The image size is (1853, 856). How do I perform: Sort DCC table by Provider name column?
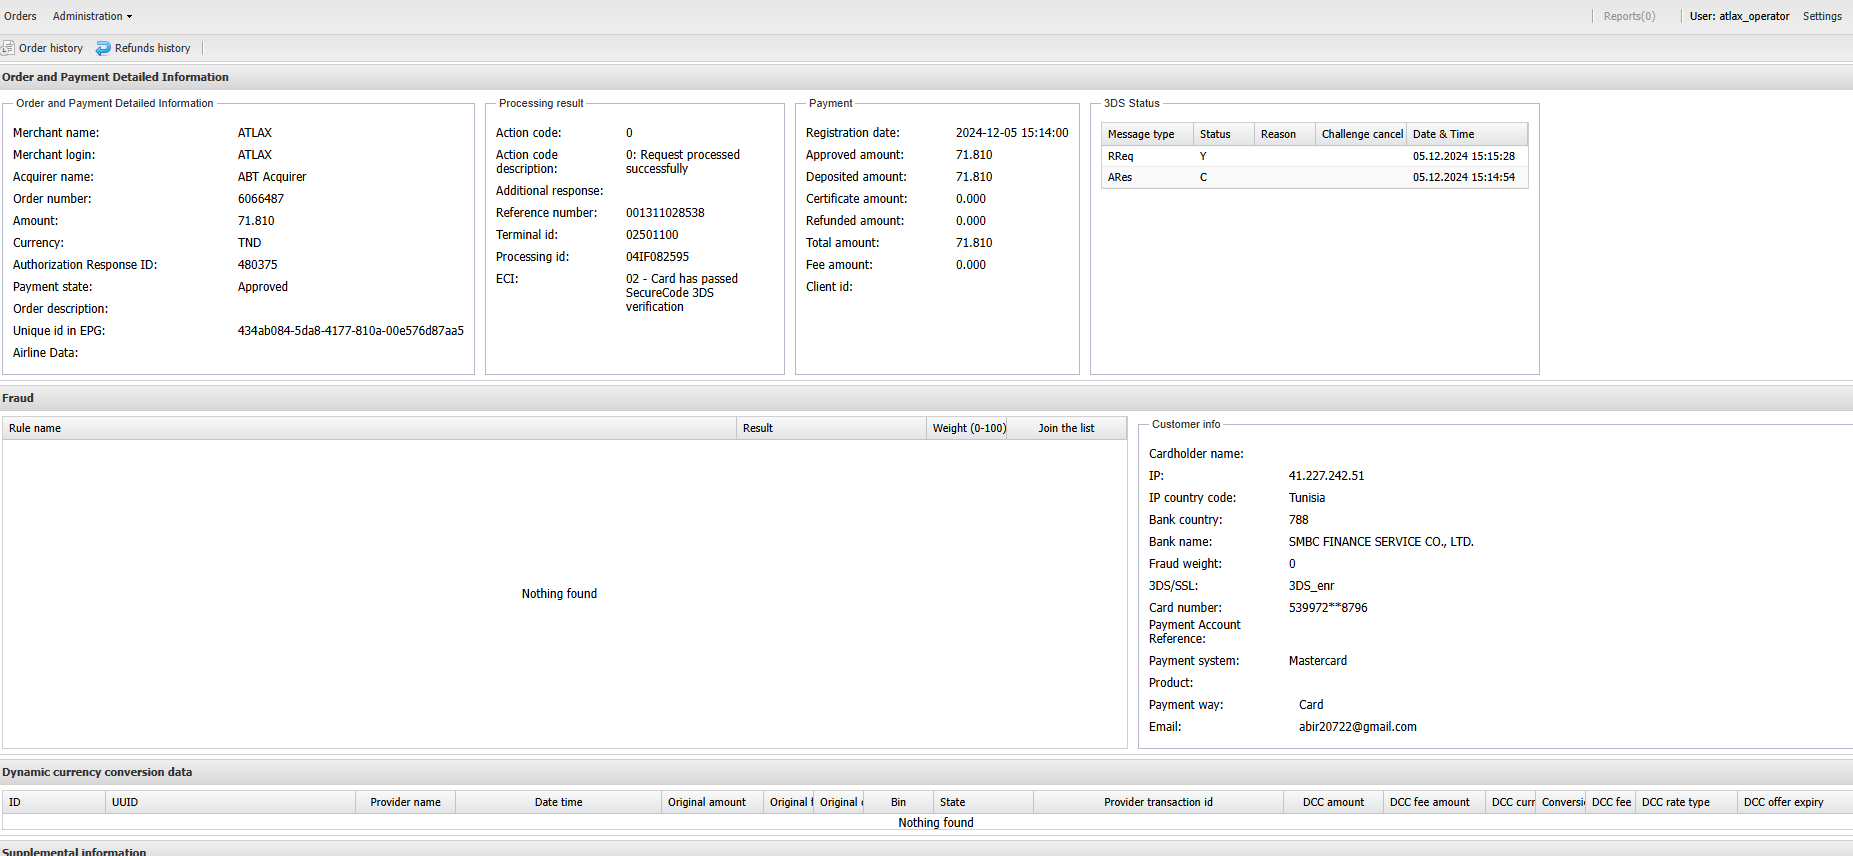coord(405,802)
